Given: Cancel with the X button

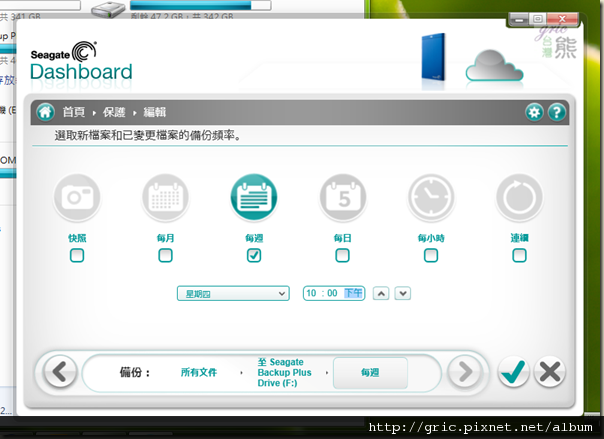Looking at the screenshot, I should (x=550, y=372).
